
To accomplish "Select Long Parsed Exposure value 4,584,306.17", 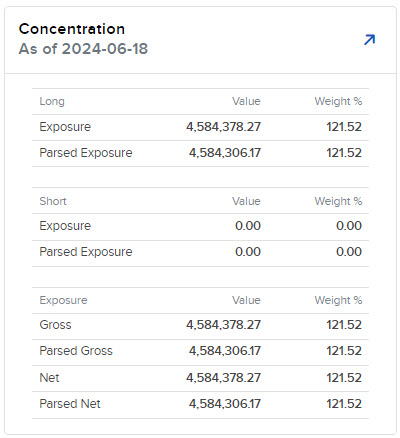I will point(225,153).
